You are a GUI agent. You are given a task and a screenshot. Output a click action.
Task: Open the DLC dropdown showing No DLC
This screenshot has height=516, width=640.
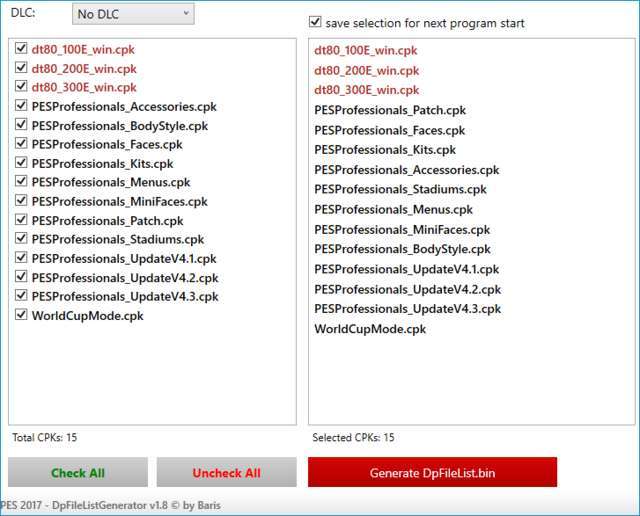coord(133,14)
